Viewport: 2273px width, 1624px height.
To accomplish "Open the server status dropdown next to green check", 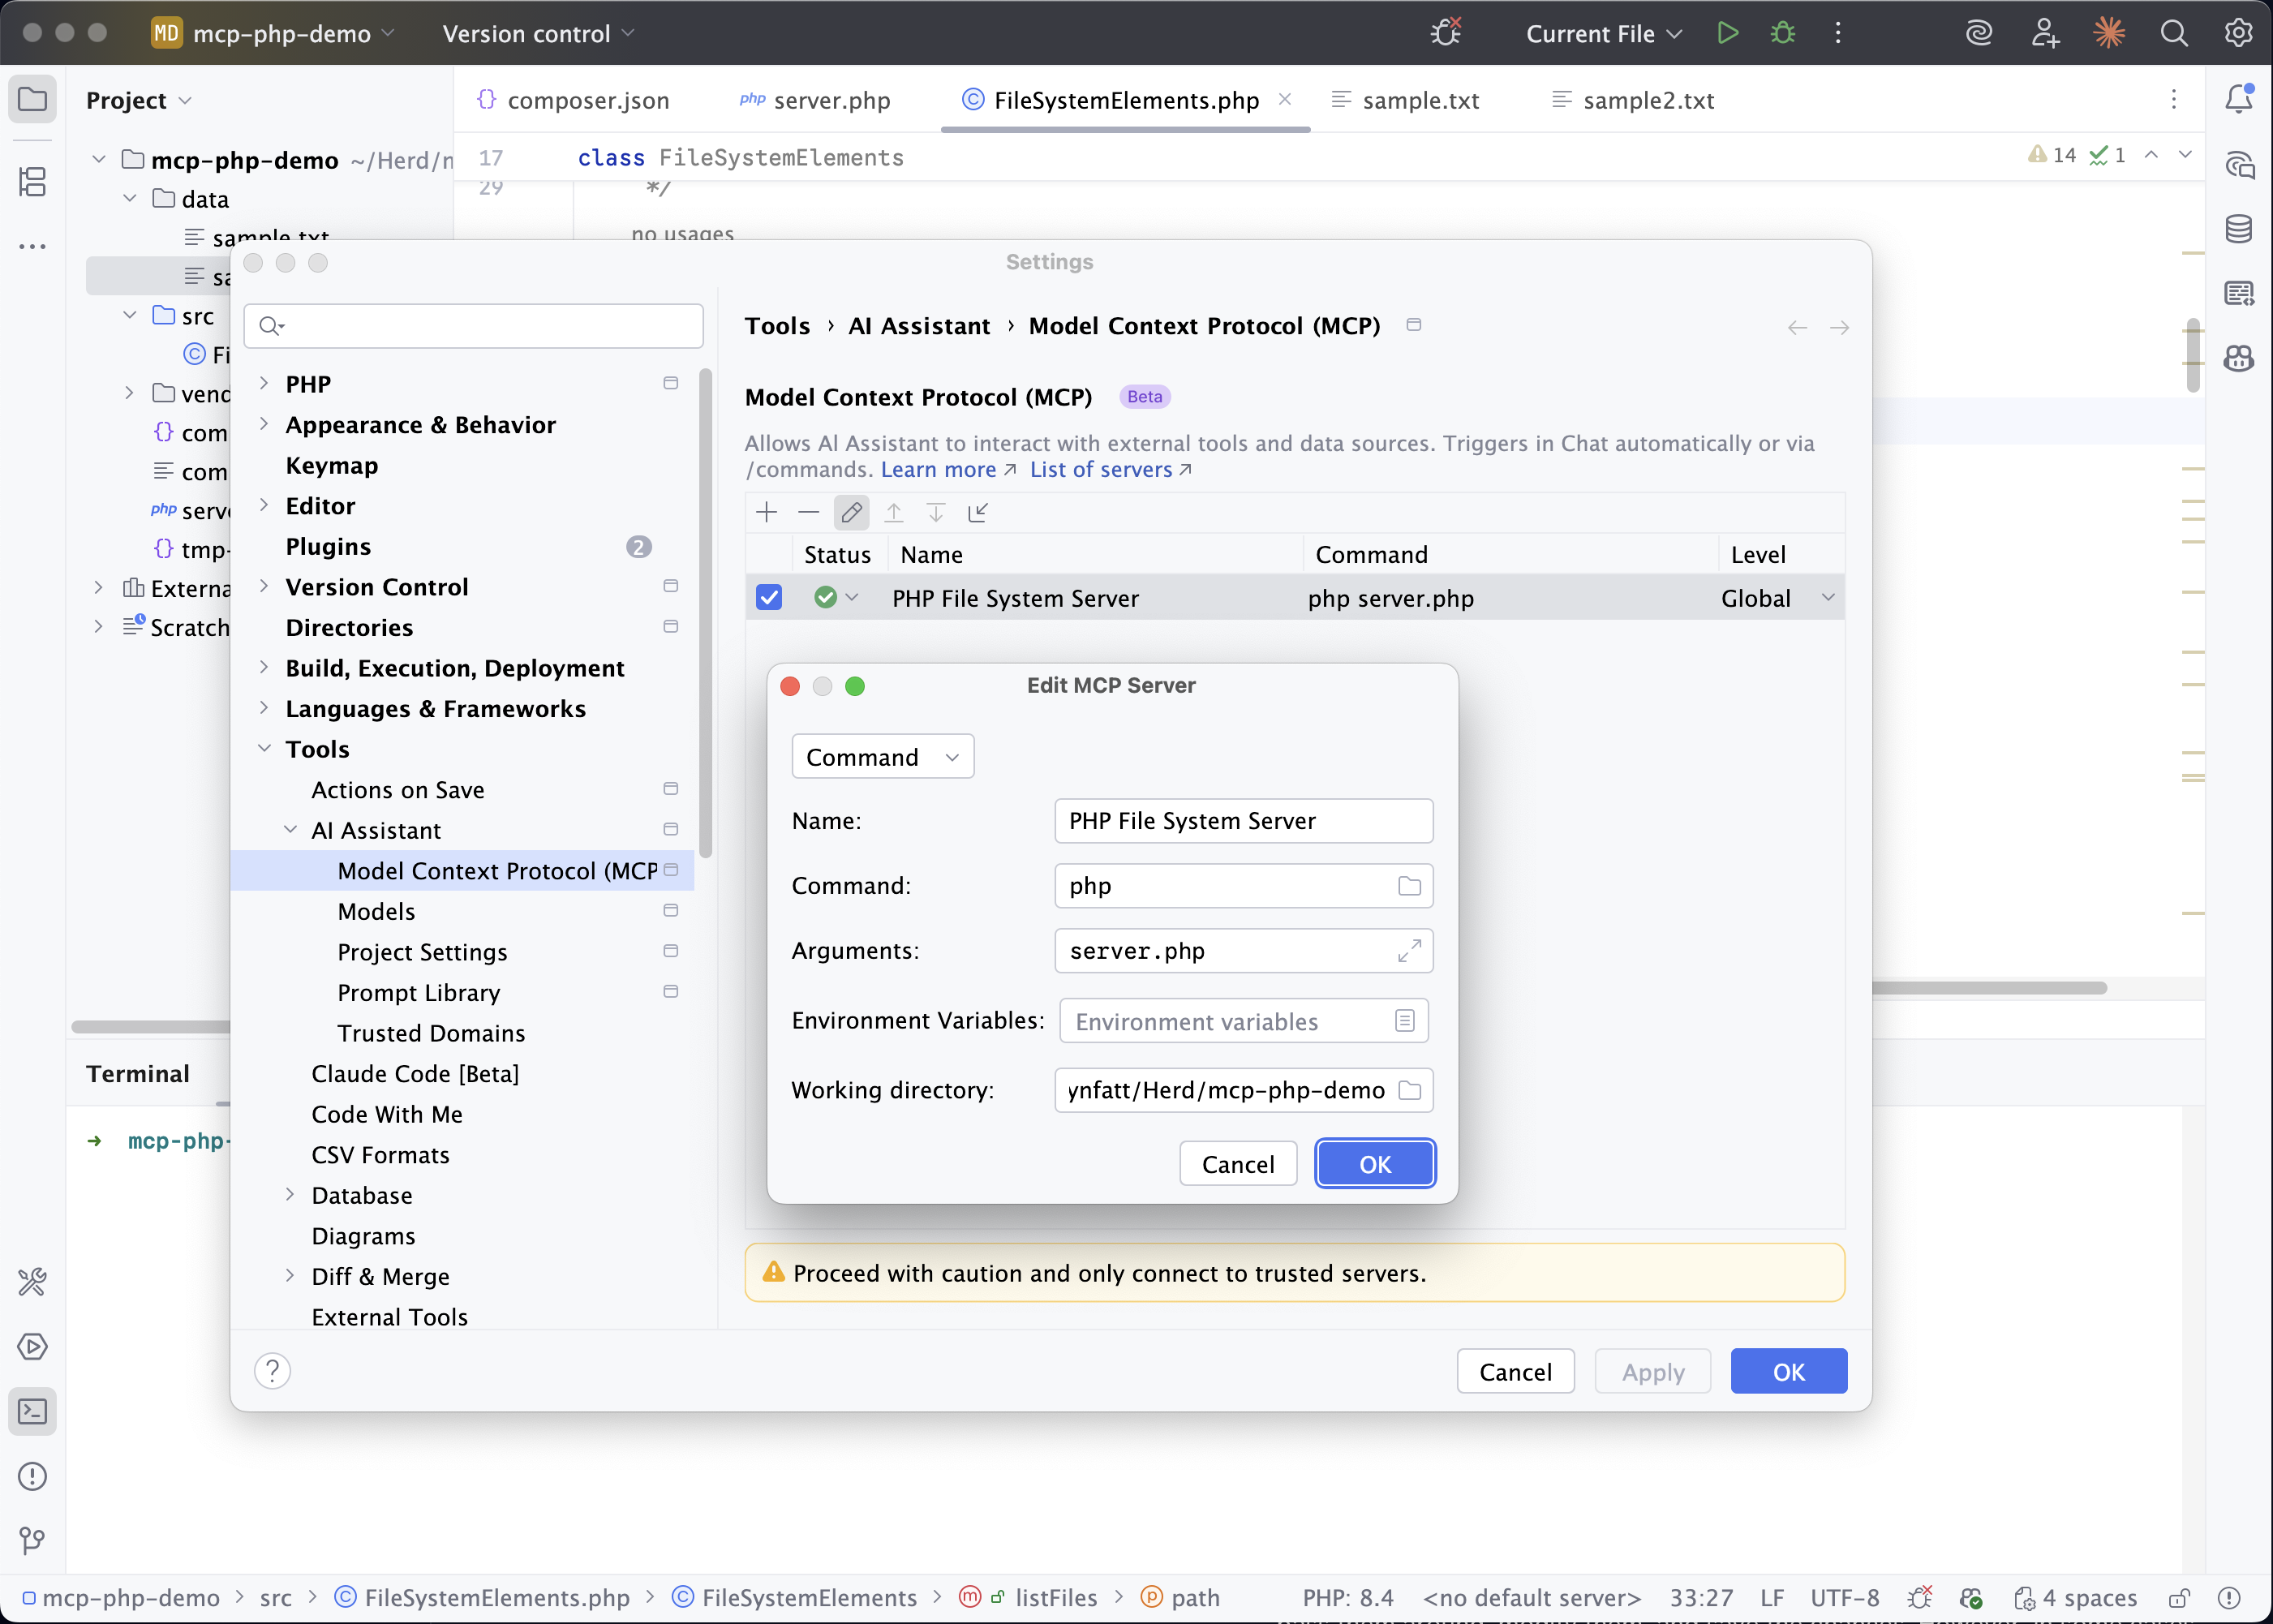I will click(852, 597).
